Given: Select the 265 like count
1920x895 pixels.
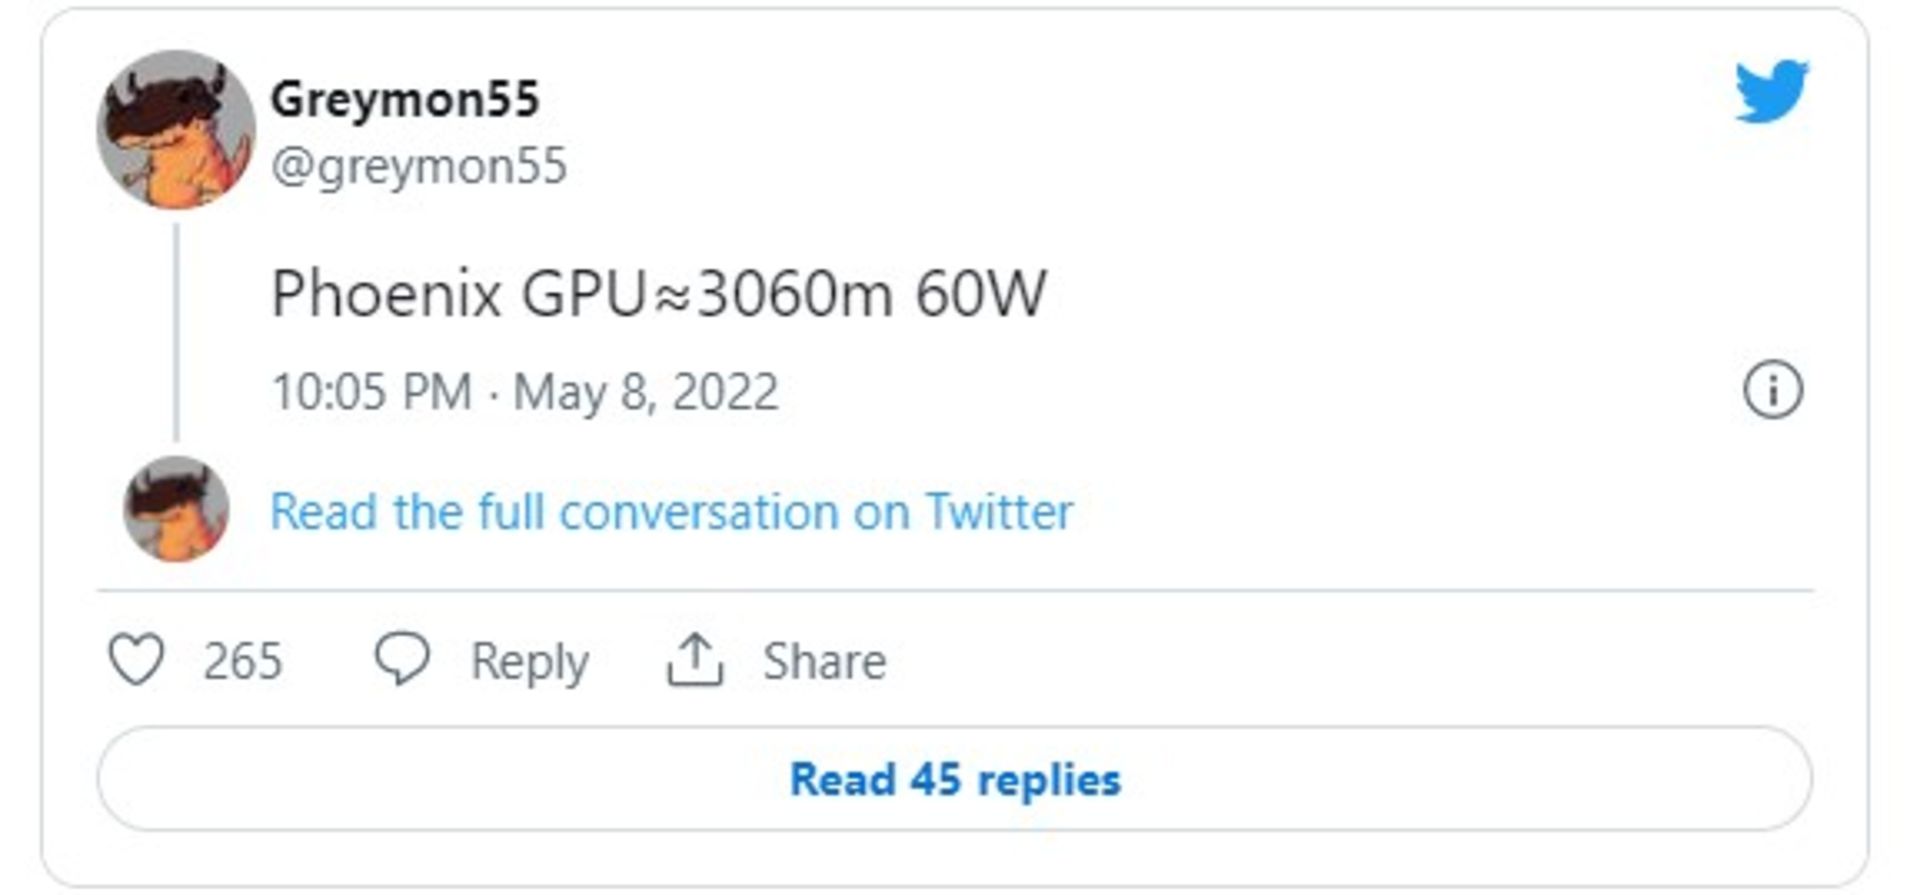Looking at the screenshot, I should (240, 659).
